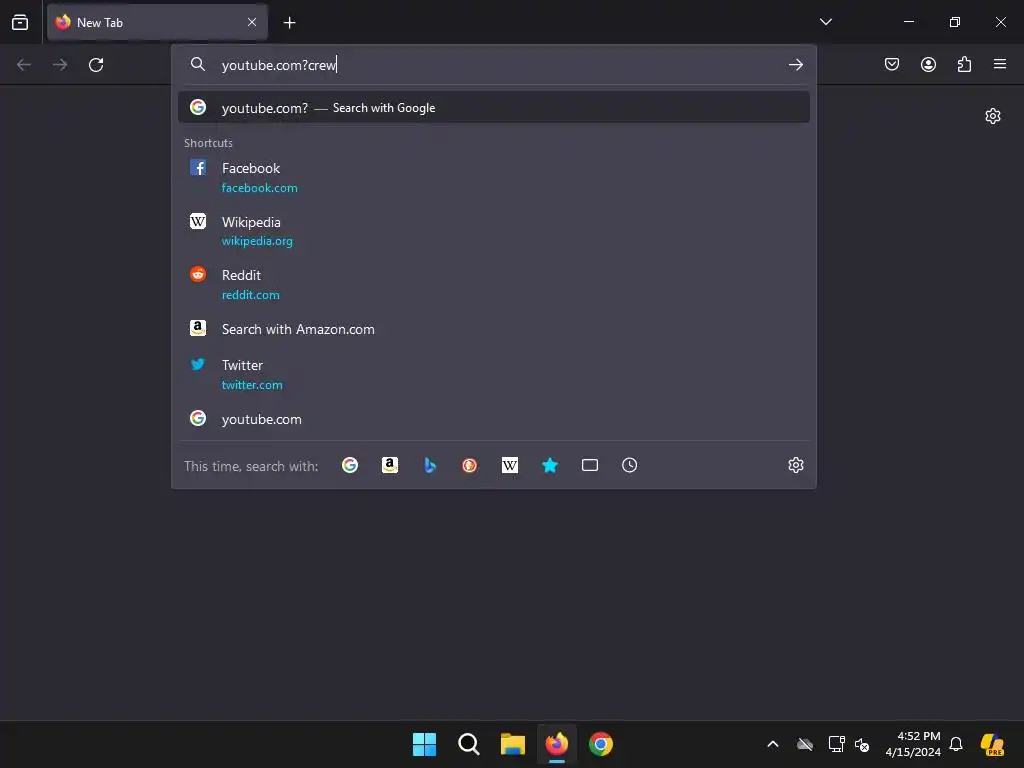Click the magnifier icon in address bar
This screenshot has height=768, width=1024.
pyautogui.click(x=197, y=64)
